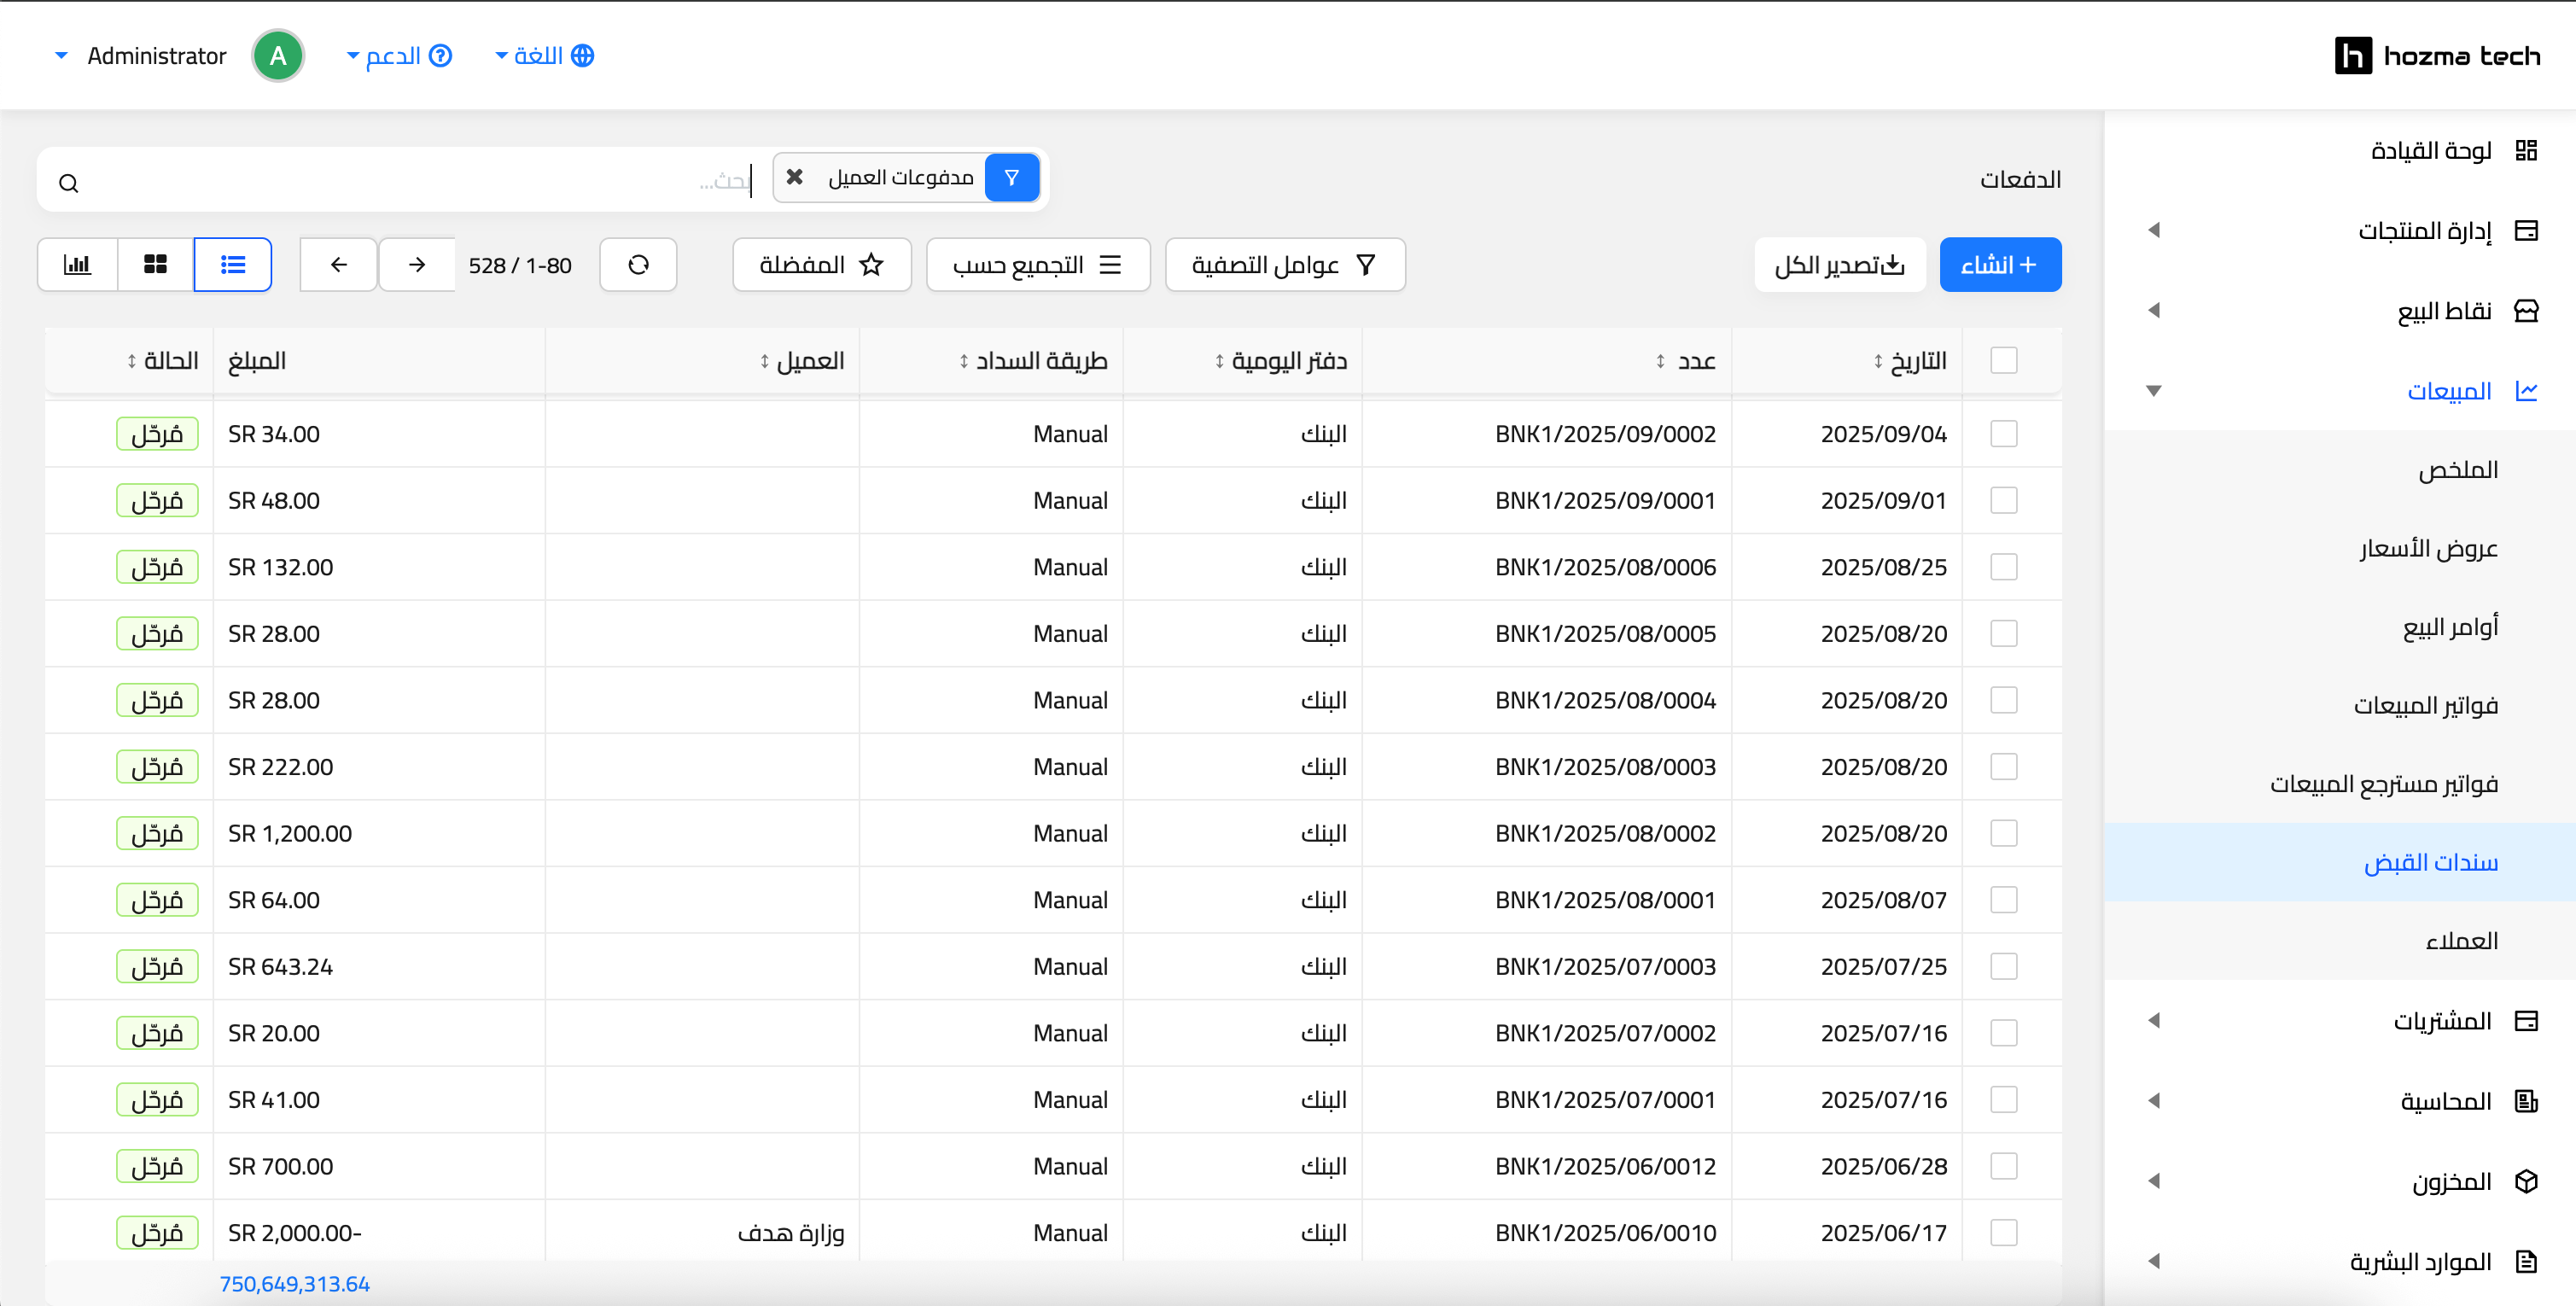Switch to graph chart view icon
The width and height of the screenshot is (2576, 1306).
77,265
